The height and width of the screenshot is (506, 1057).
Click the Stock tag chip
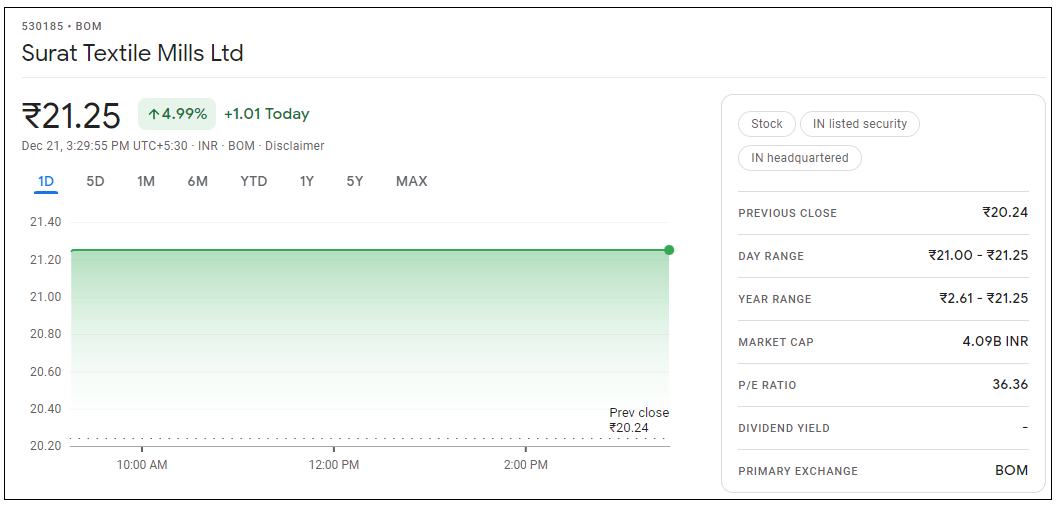point(767,124)
